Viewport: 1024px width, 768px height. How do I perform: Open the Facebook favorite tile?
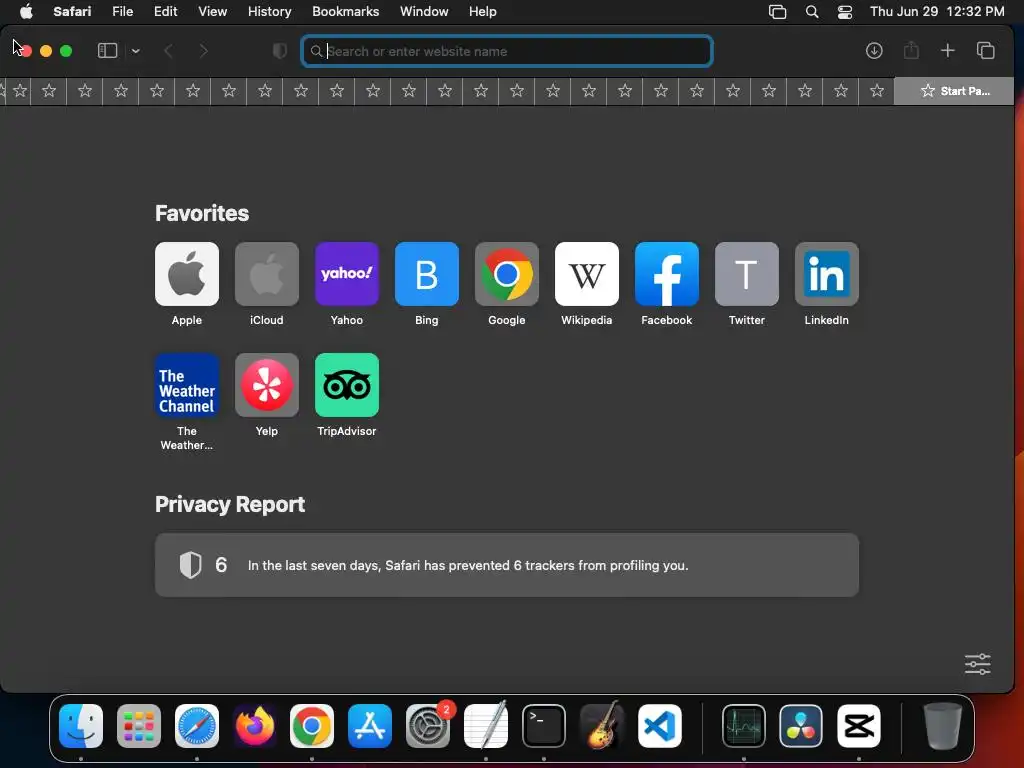(667, 274)
